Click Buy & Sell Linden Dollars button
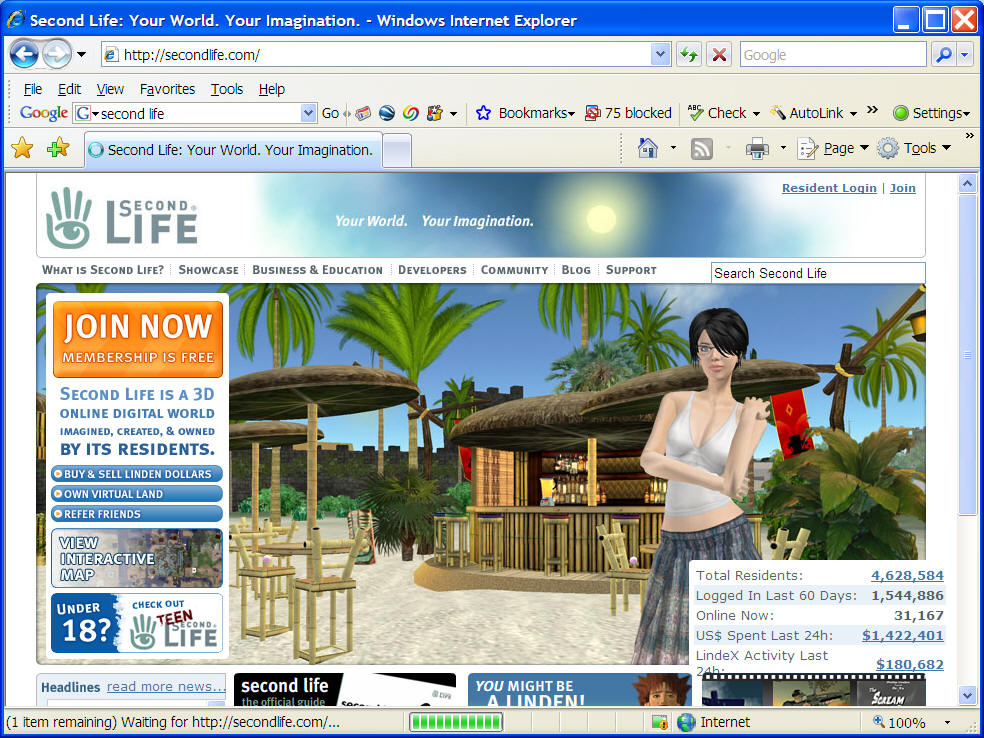The width and height of the screenshot is (984, 738). click(137, 474)
